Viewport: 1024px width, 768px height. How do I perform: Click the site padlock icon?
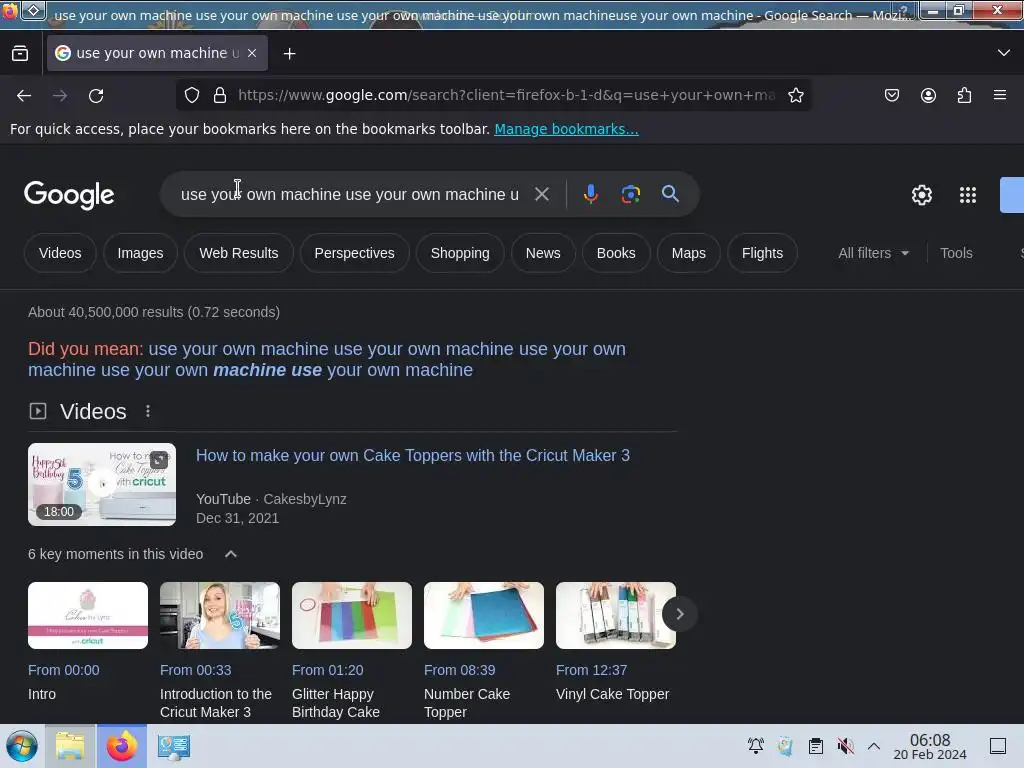220,95
